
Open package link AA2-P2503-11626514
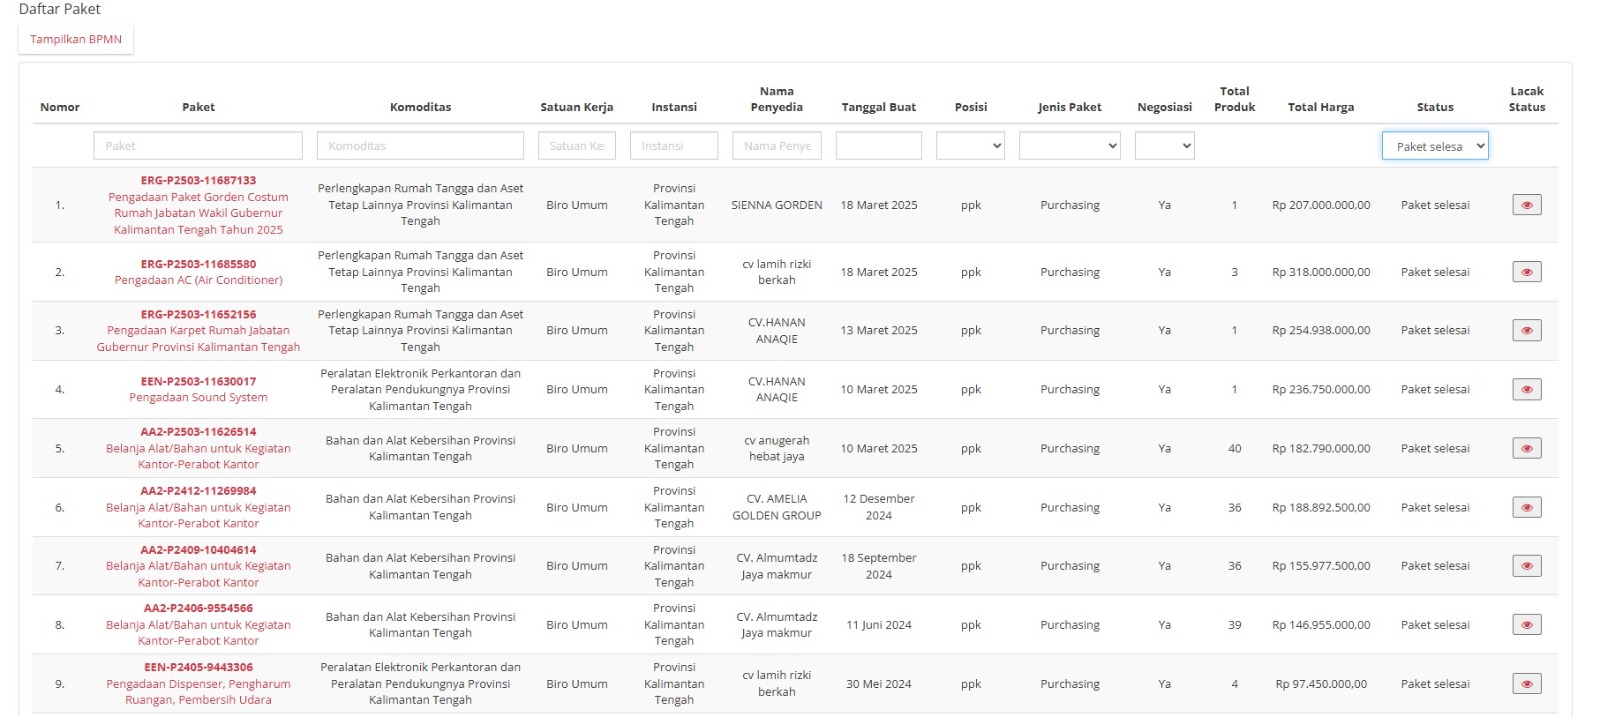click(x=198, y=432)
